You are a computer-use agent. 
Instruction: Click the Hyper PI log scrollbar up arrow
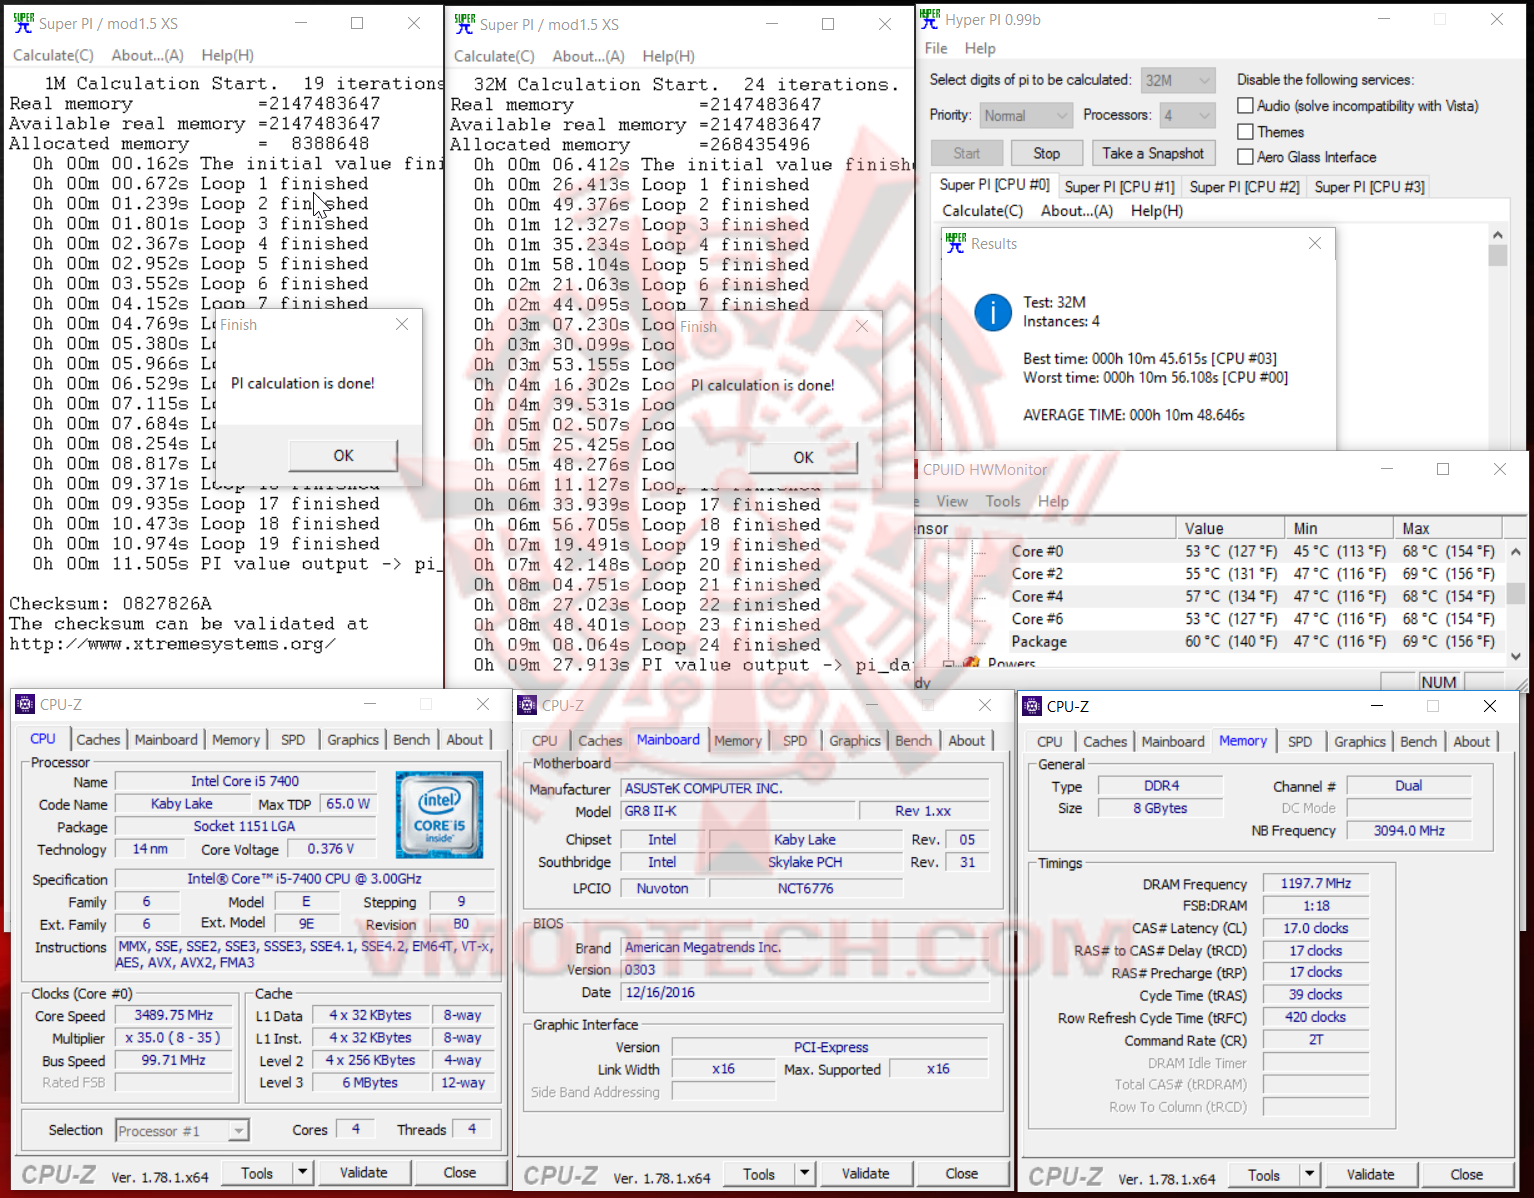(1497, 235)
